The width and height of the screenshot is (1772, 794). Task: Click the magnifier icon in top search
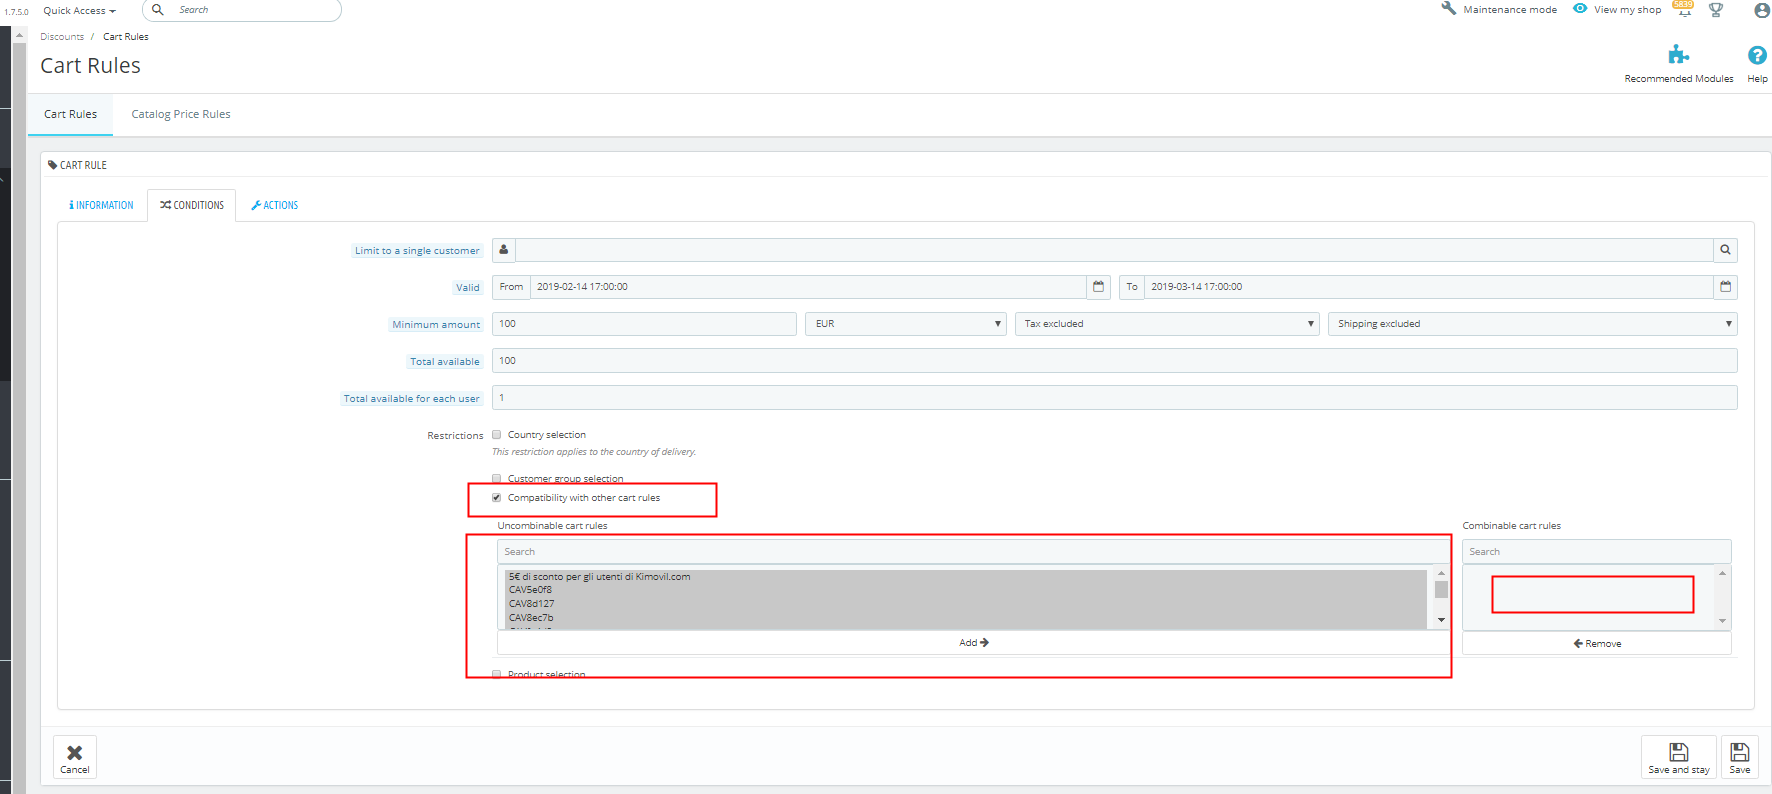click(158, 9)
